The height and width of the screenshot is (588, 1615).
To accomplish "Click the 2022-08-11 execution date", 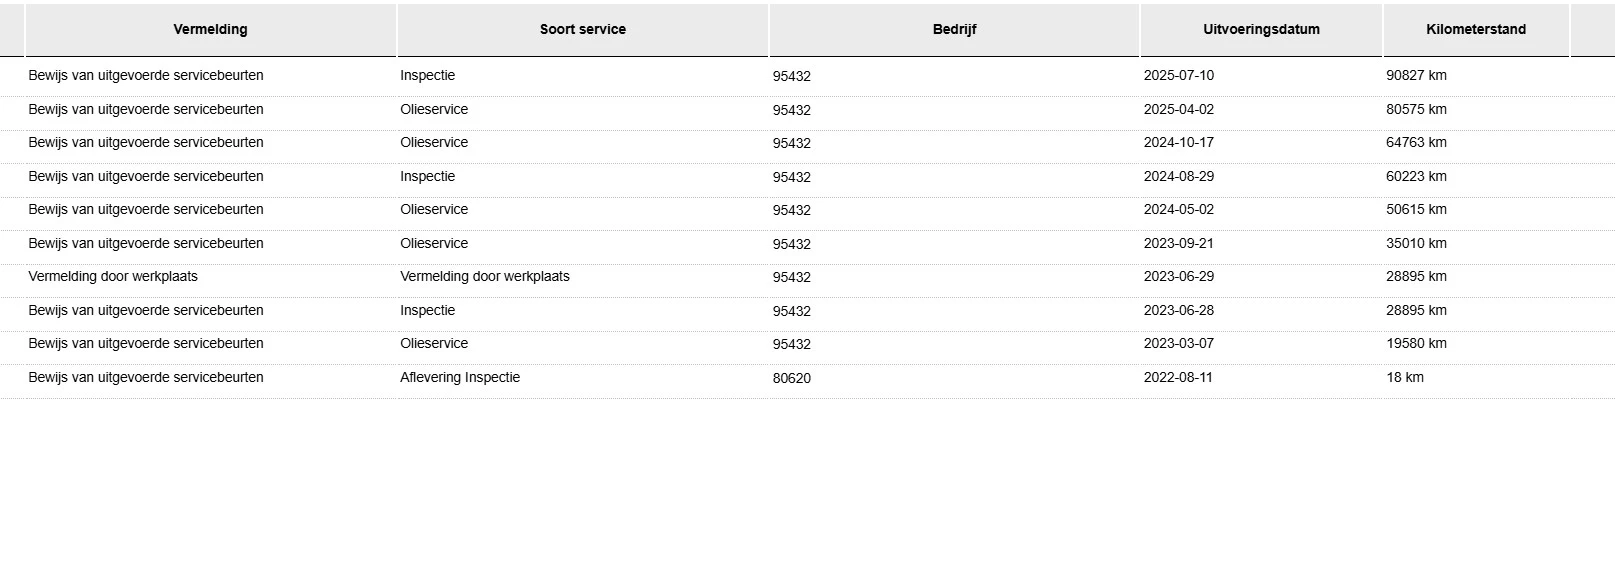I will point(1178,378).
